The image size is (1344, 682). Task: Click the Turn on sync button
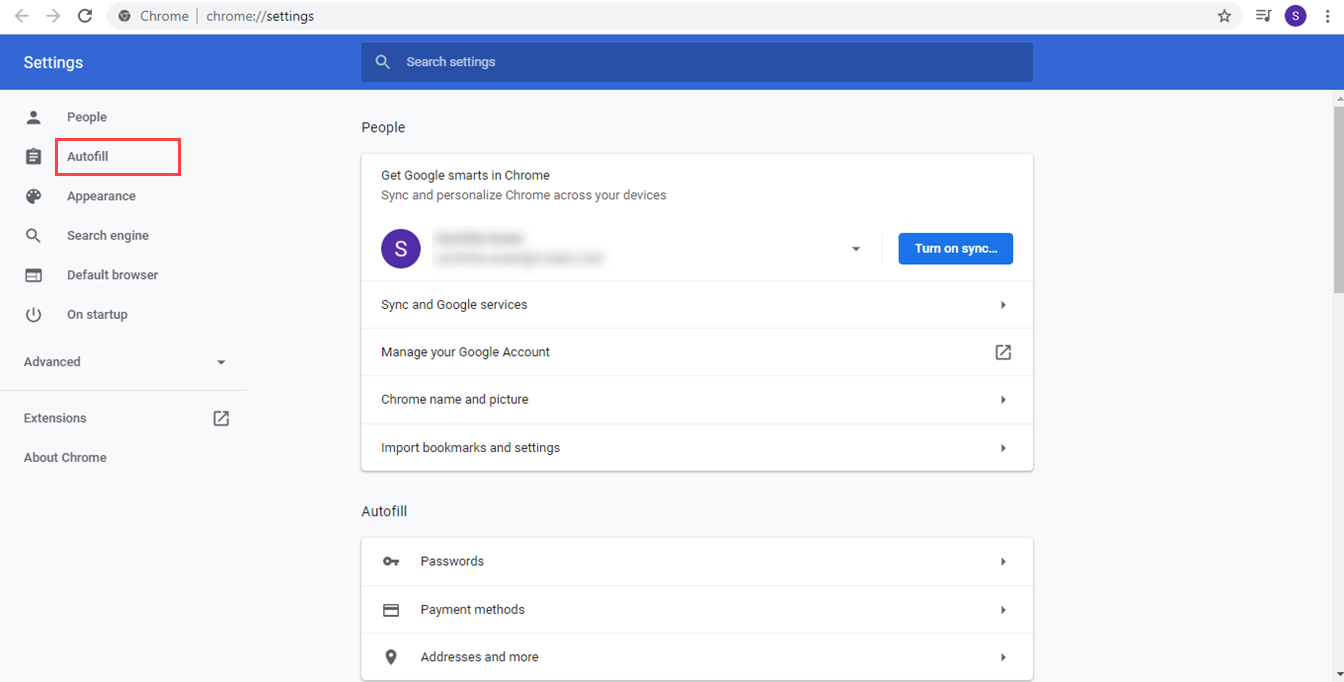(x=956, y=249)
